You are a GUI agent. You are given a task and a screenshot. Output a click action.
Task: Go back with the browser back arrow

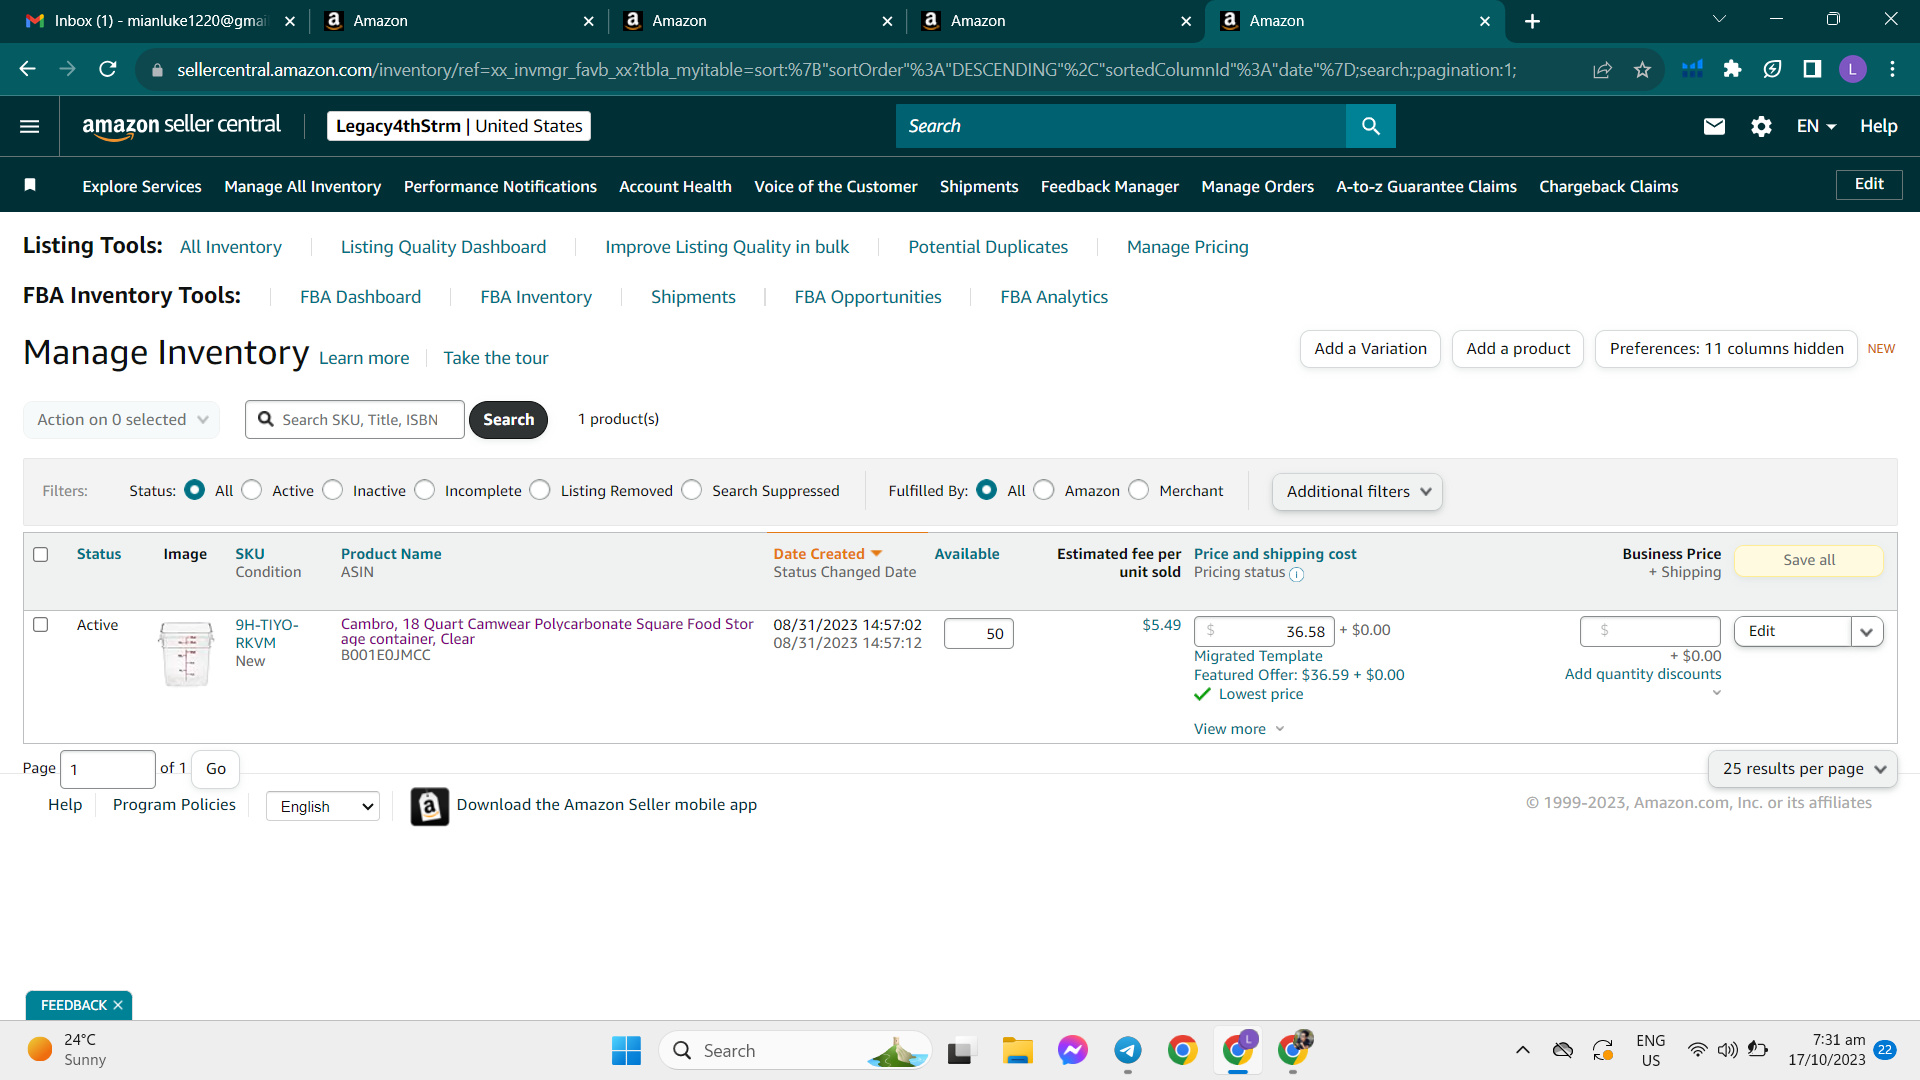point(27,69)
